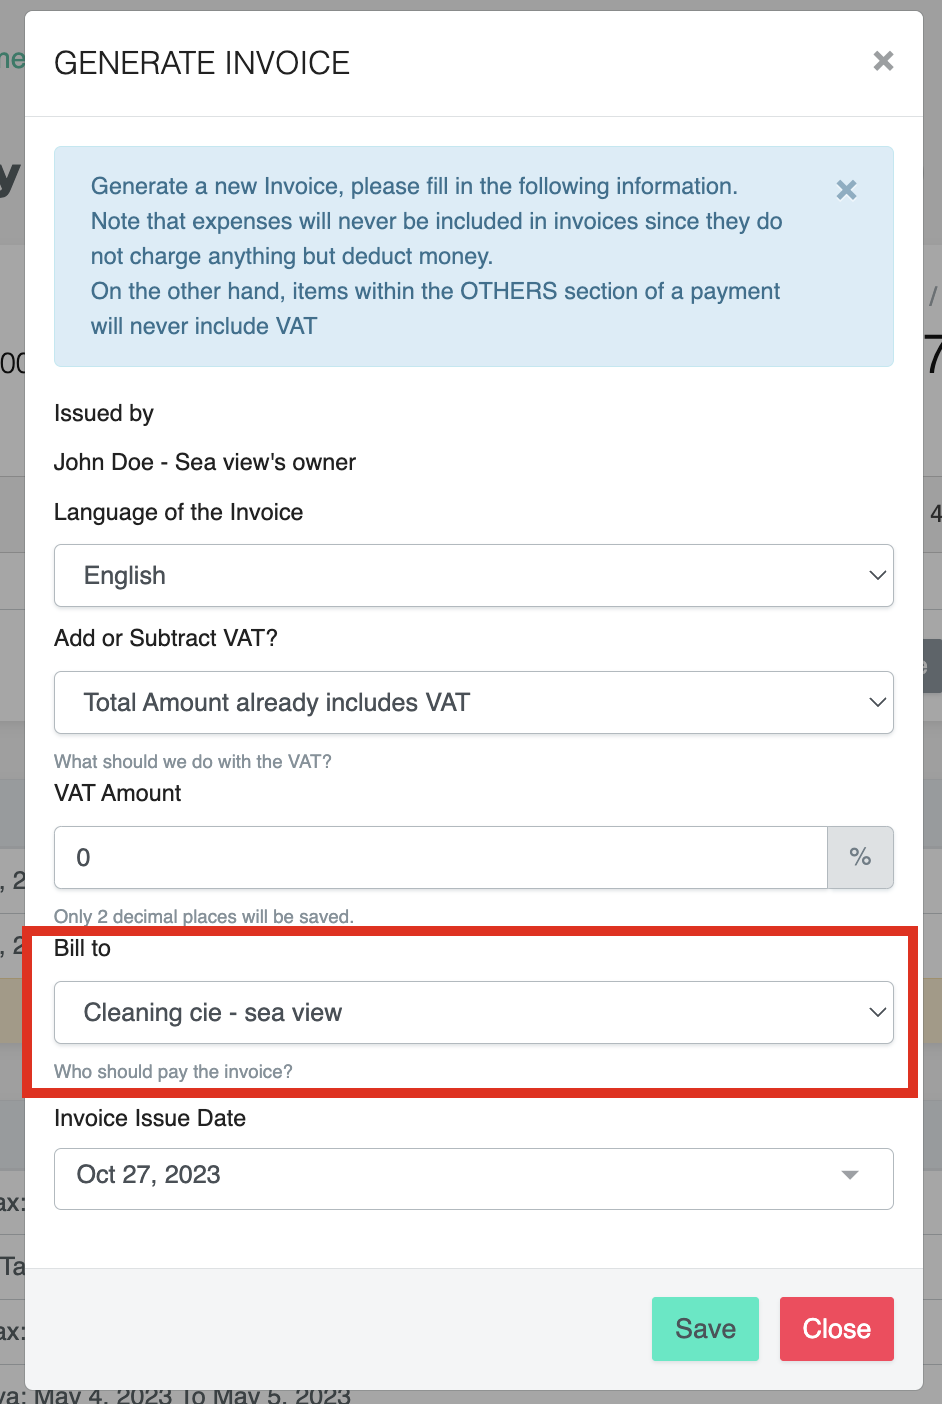The width and height of the screenshot is (942, 1404).
Task: Close the Generate Invoice dialog with X icon
Action: (x=883, y=61)
